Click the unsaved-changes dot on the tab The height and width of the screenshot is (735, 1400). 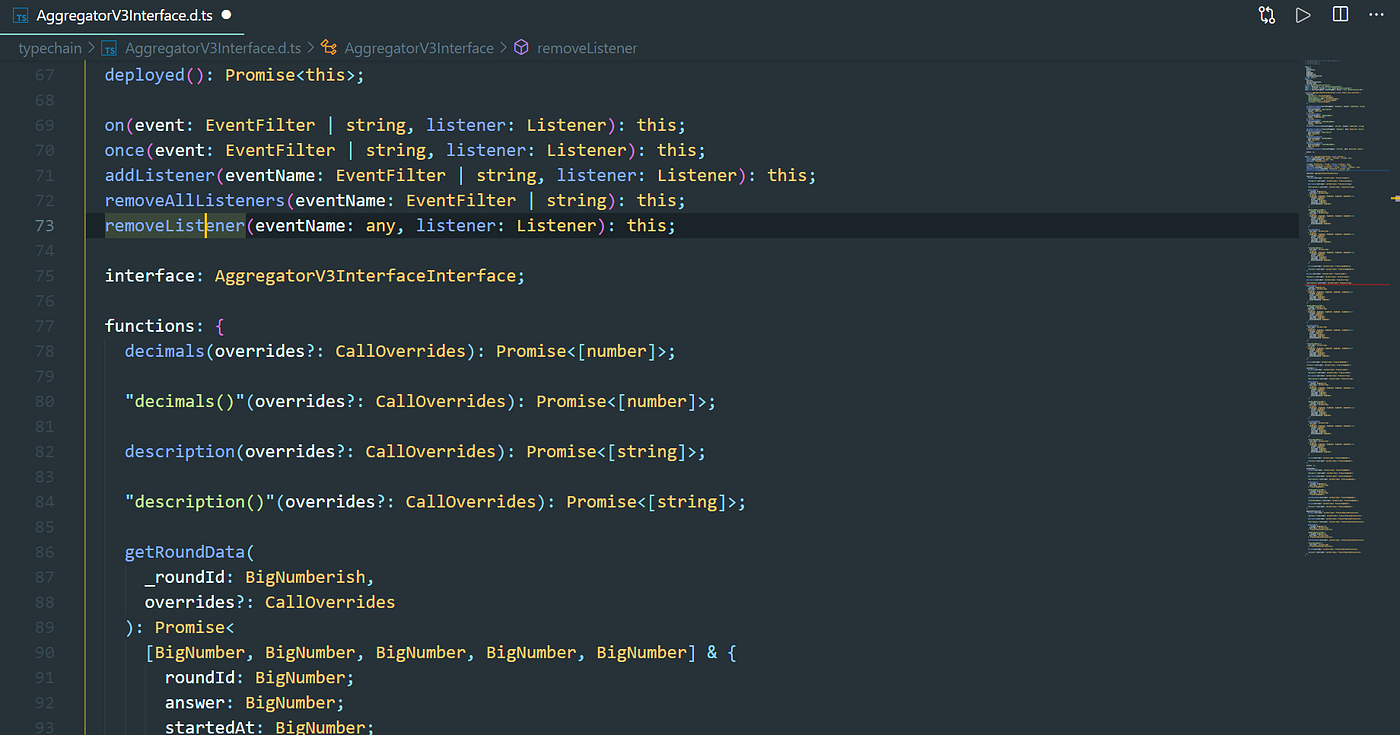point(226,15)
